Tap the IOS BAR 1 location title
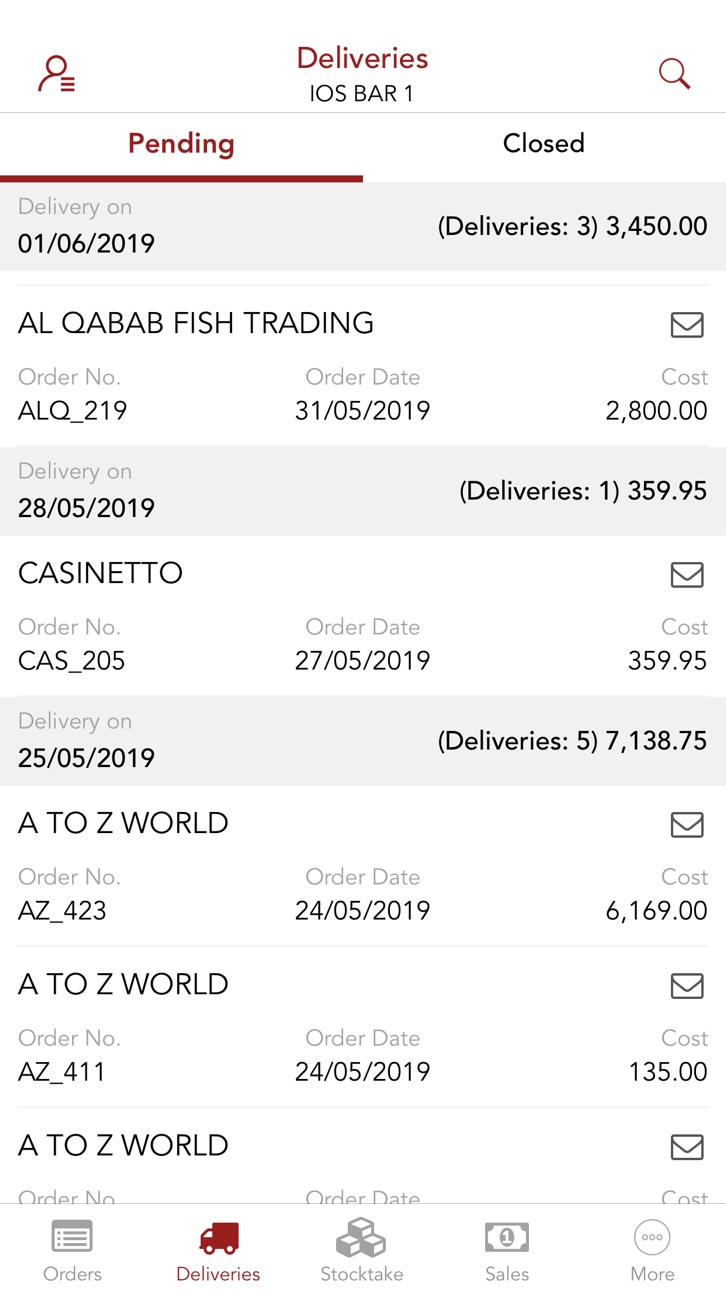 [x=362, y=94]
